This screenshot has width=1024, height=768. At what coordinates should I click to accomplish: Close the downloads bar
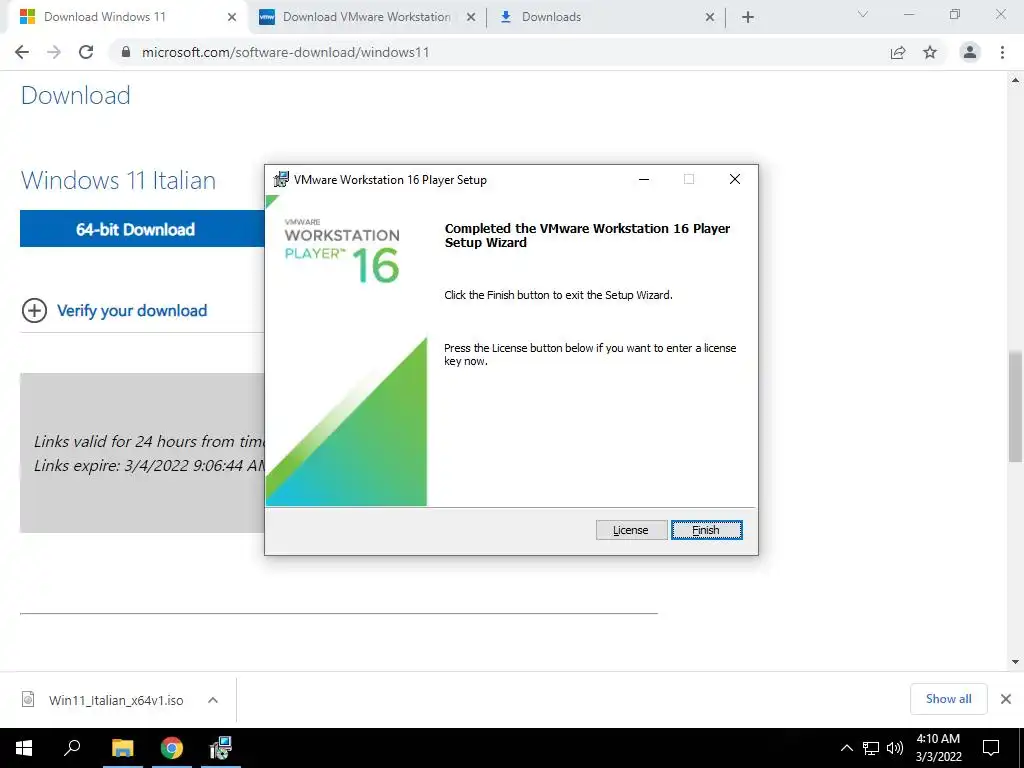[x=1006, y=699]
